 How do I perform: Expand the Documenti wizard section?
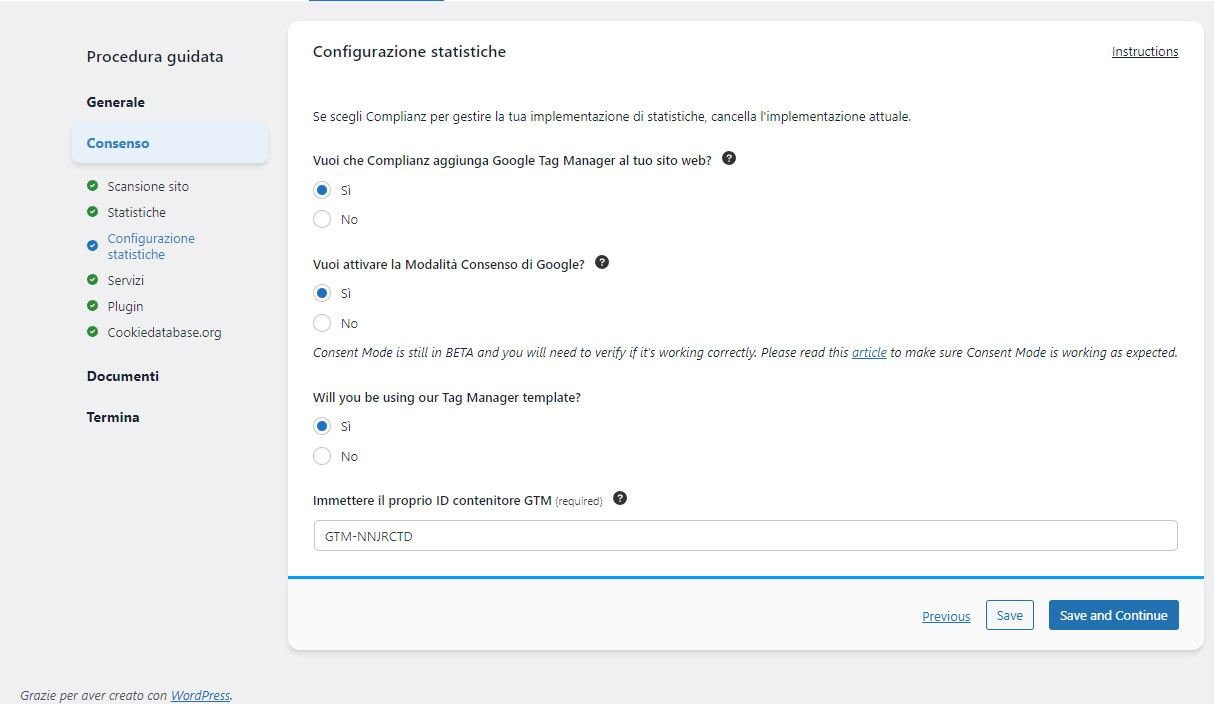(123, 376)
